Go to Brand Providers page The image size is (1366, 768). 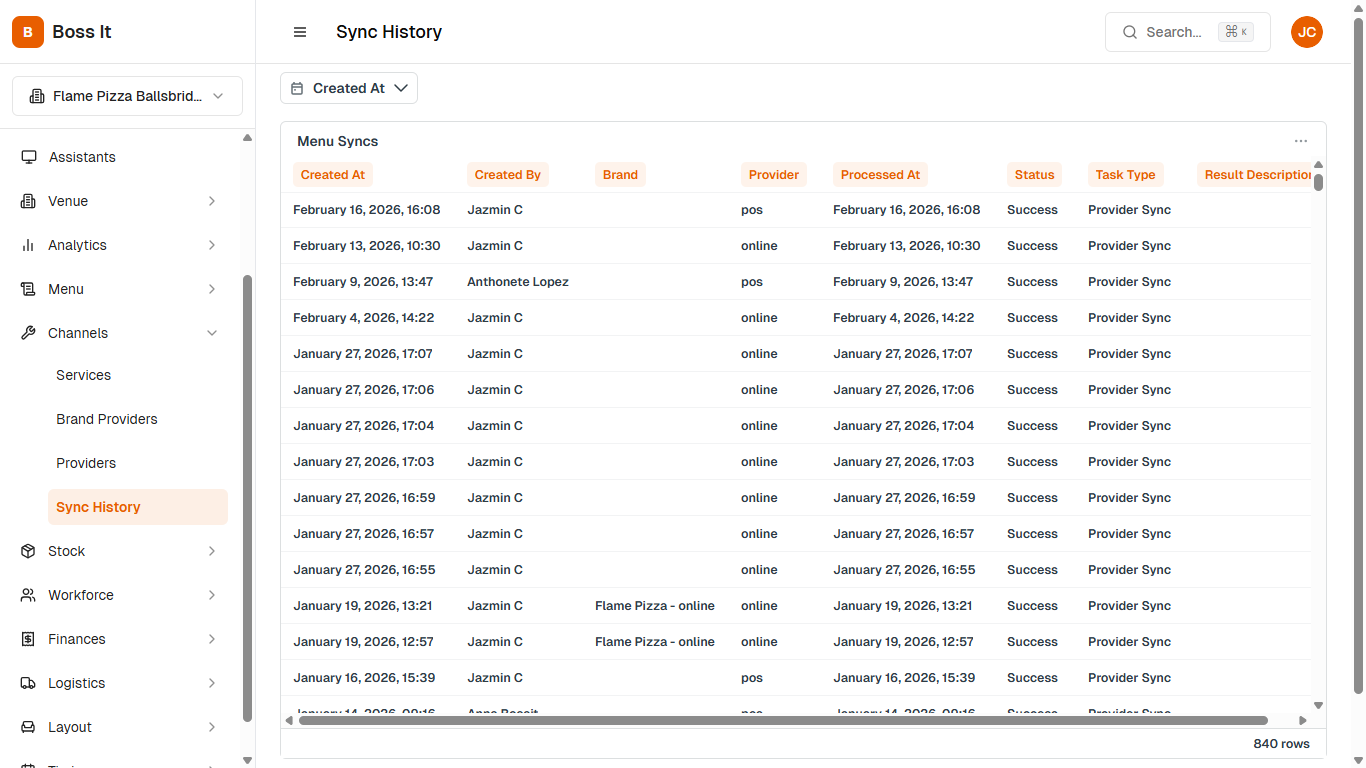point(107,419)
